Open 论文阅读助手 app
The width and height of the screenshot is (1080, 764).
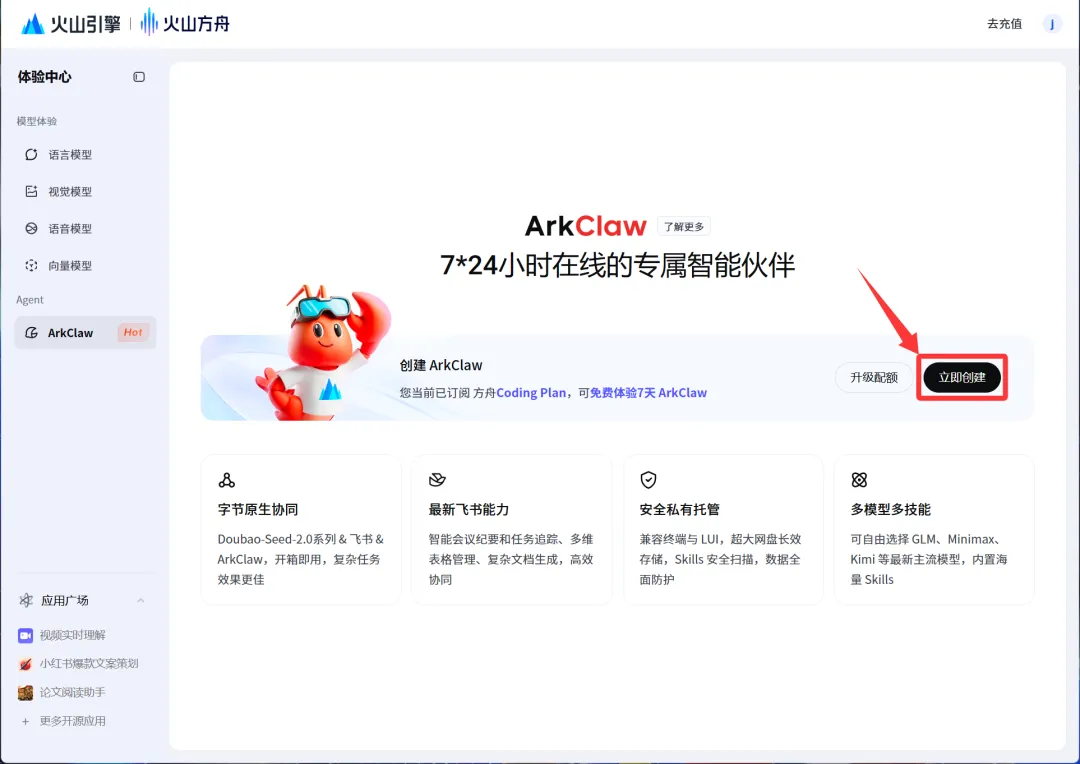click(72, 692)
